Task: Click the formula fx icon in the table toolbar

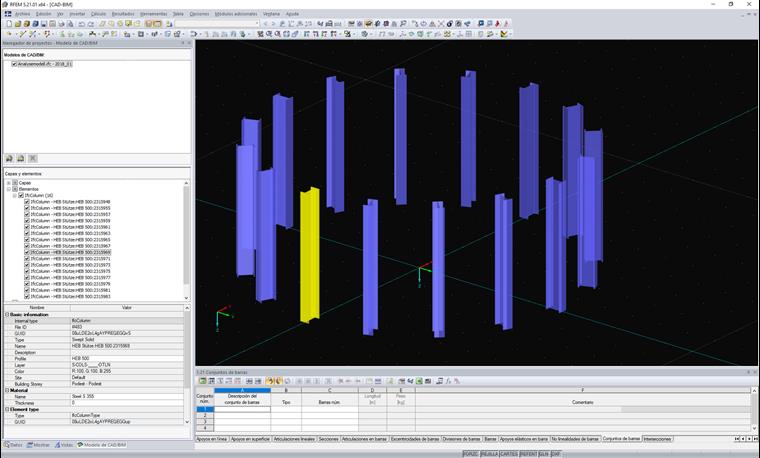Action: (448, 381)
